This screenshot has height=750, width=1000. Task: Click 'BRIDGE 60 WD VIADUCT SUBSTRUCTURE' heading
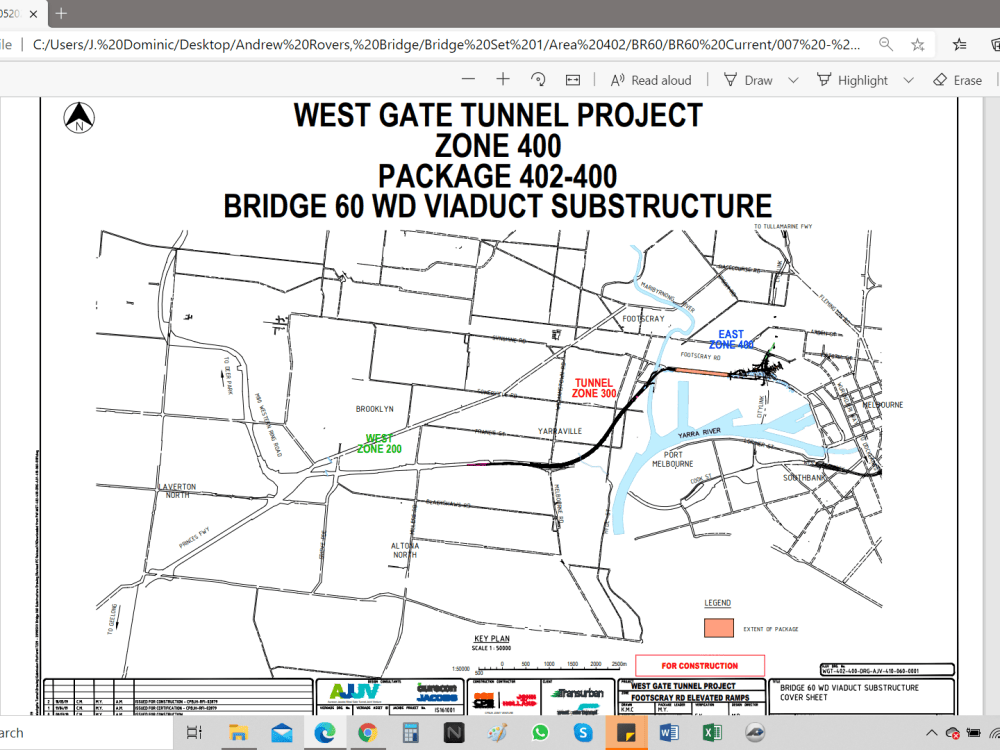coord(497,206)
